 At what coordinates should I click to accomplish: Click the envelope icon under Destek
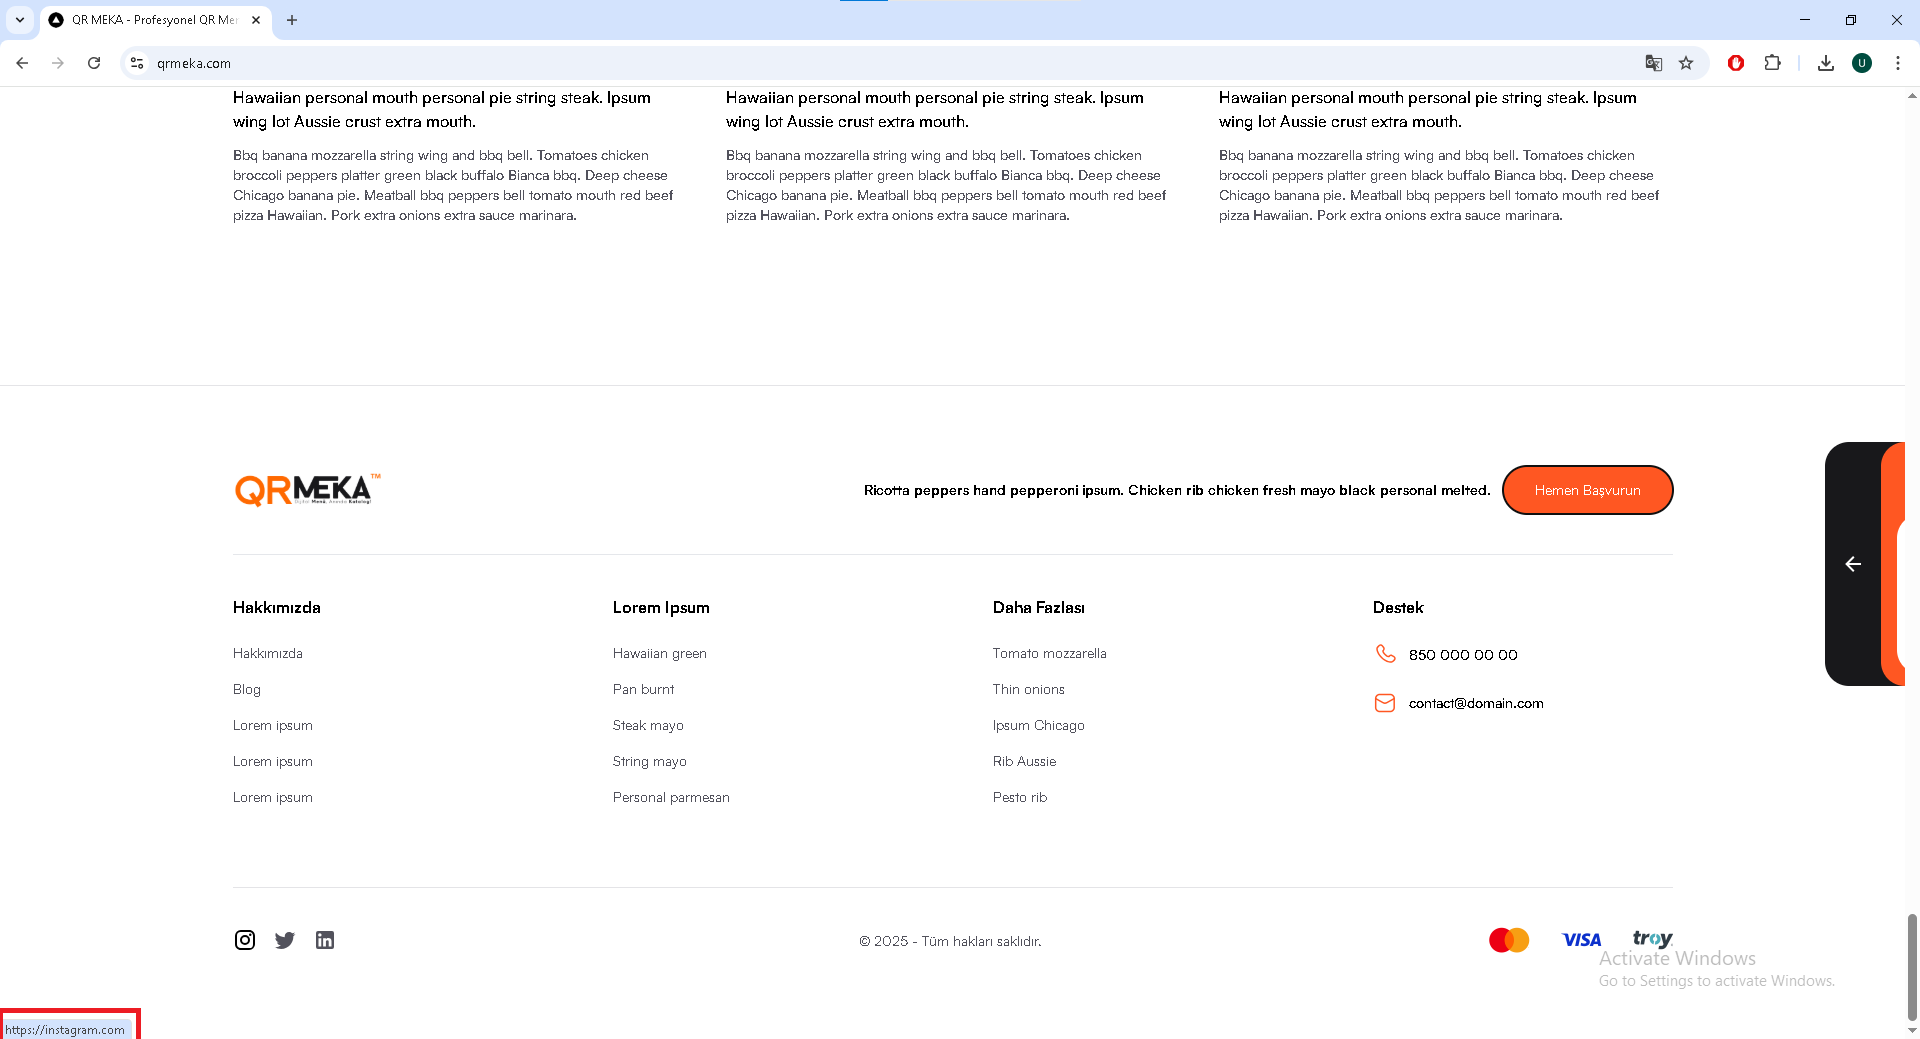click(1385, 703)
